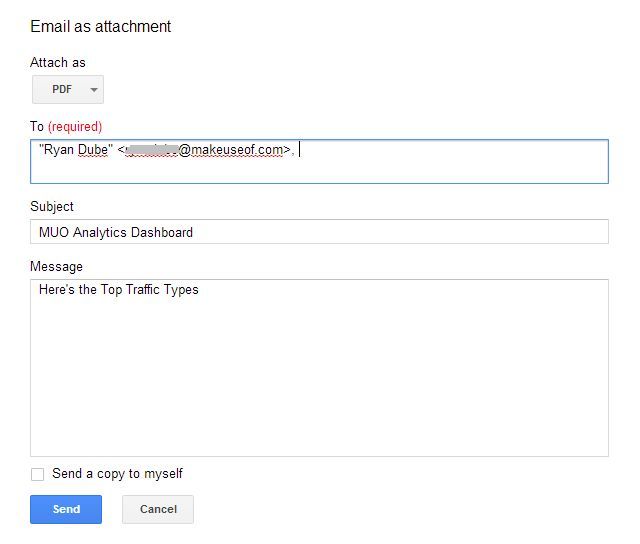Click the 'Send a copy to myself' label
This screenshot has height=544, width=640.
pyautogui.click(x=117, y=474)
